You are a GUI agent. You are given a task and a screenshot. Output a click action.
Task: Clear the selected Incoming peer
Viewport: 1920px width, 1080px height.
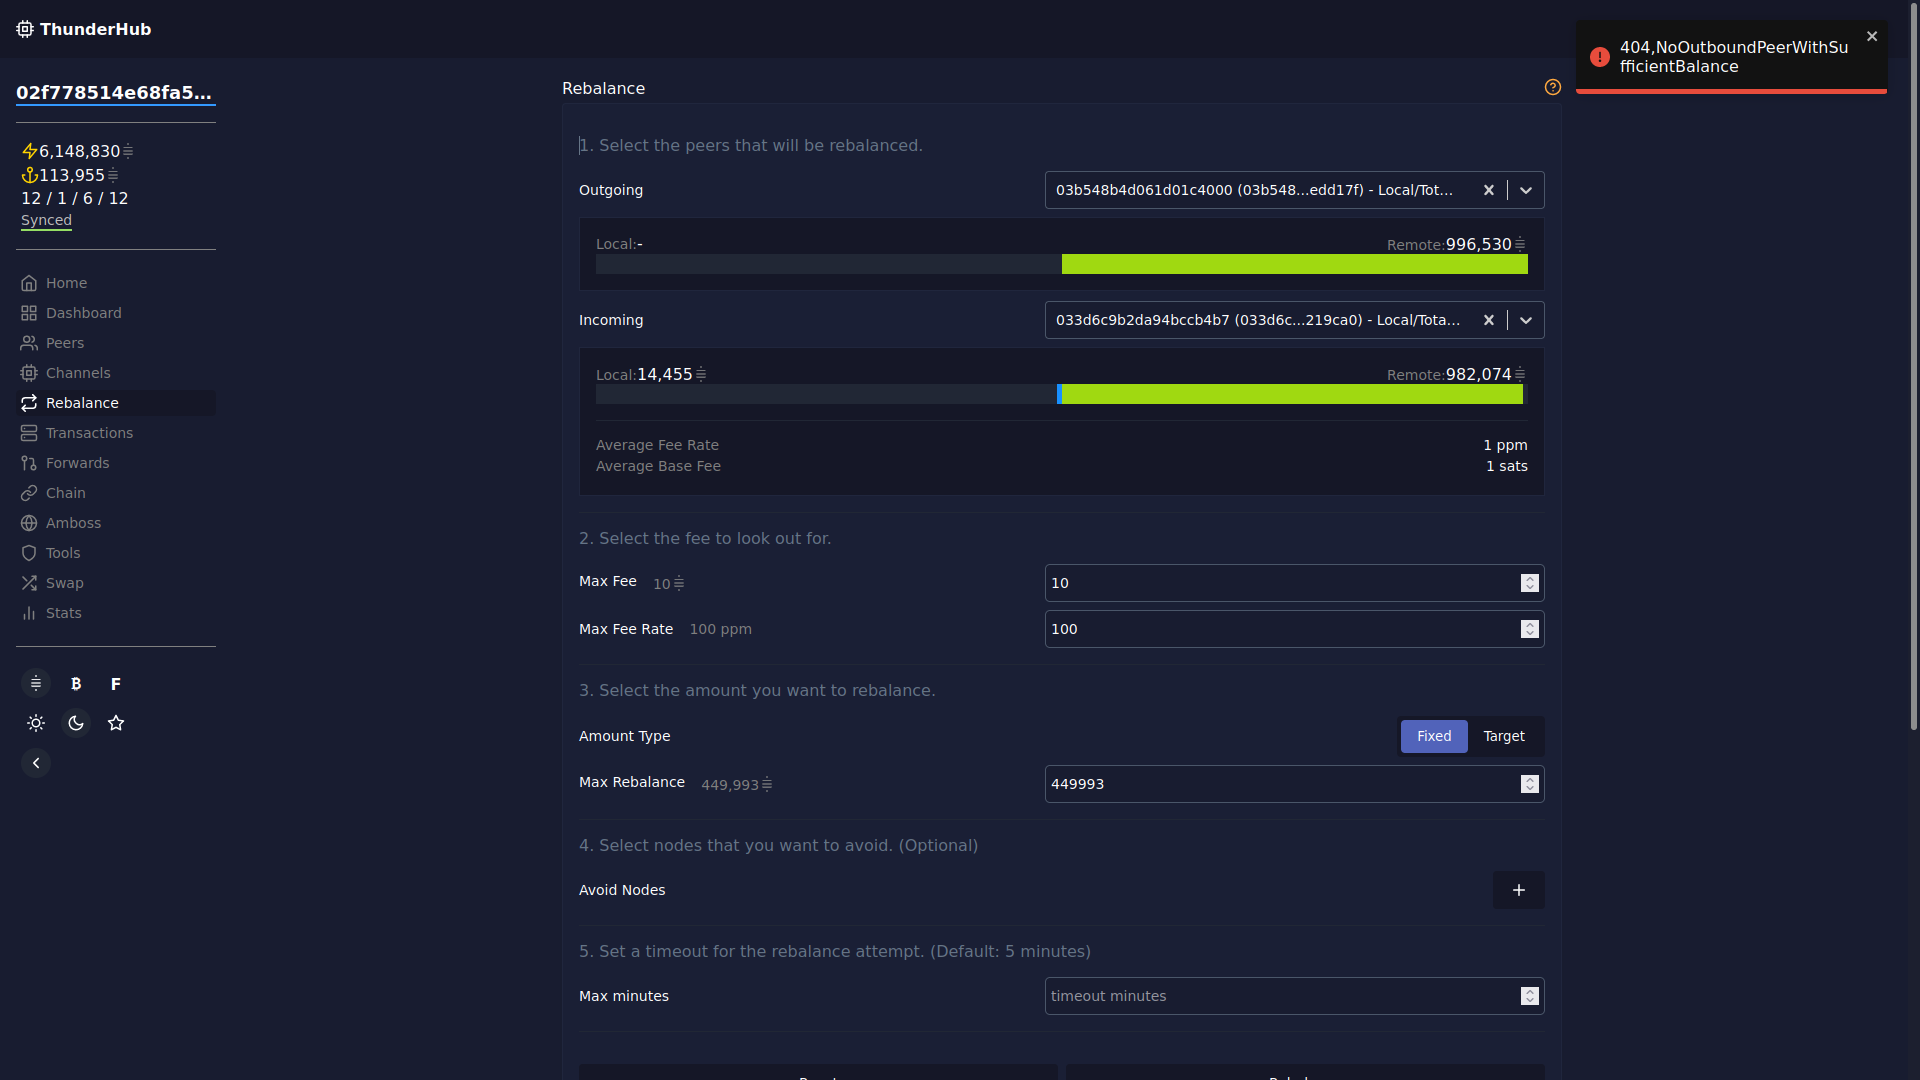click(1488, 320)
